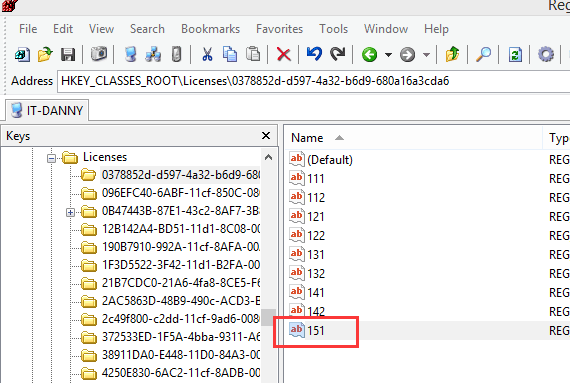Image resolution: width=570 pixels, height=383 pixels.
Task: Click the Save floppy disk icon
Action: (x=68, y=55)
